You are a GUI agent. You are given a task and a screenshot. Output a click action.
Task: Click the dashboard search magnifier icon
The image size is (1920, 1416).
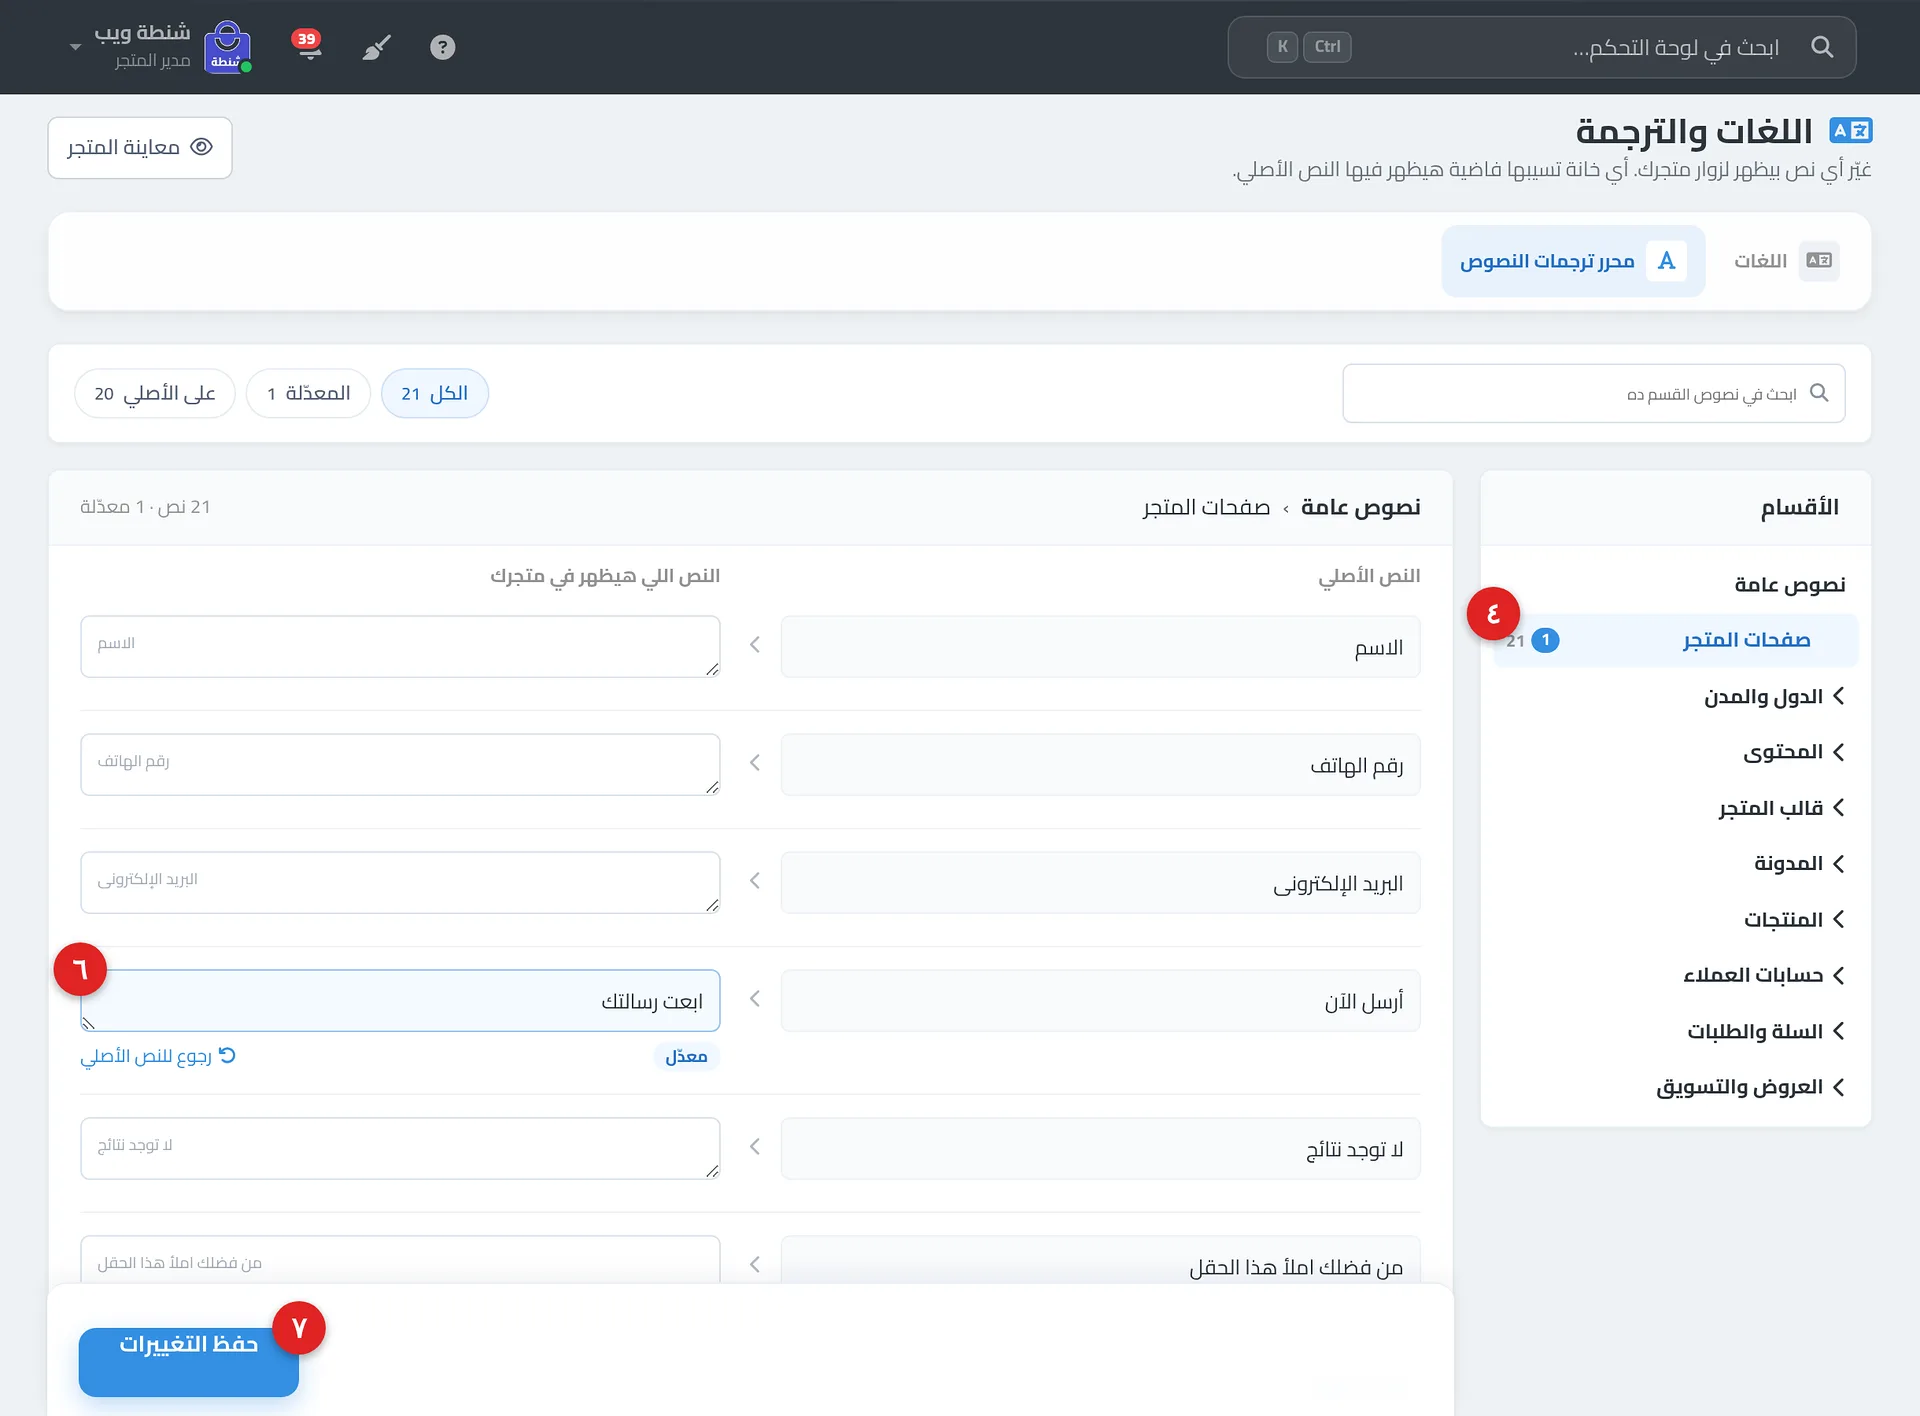click(x=1822, y=47)
